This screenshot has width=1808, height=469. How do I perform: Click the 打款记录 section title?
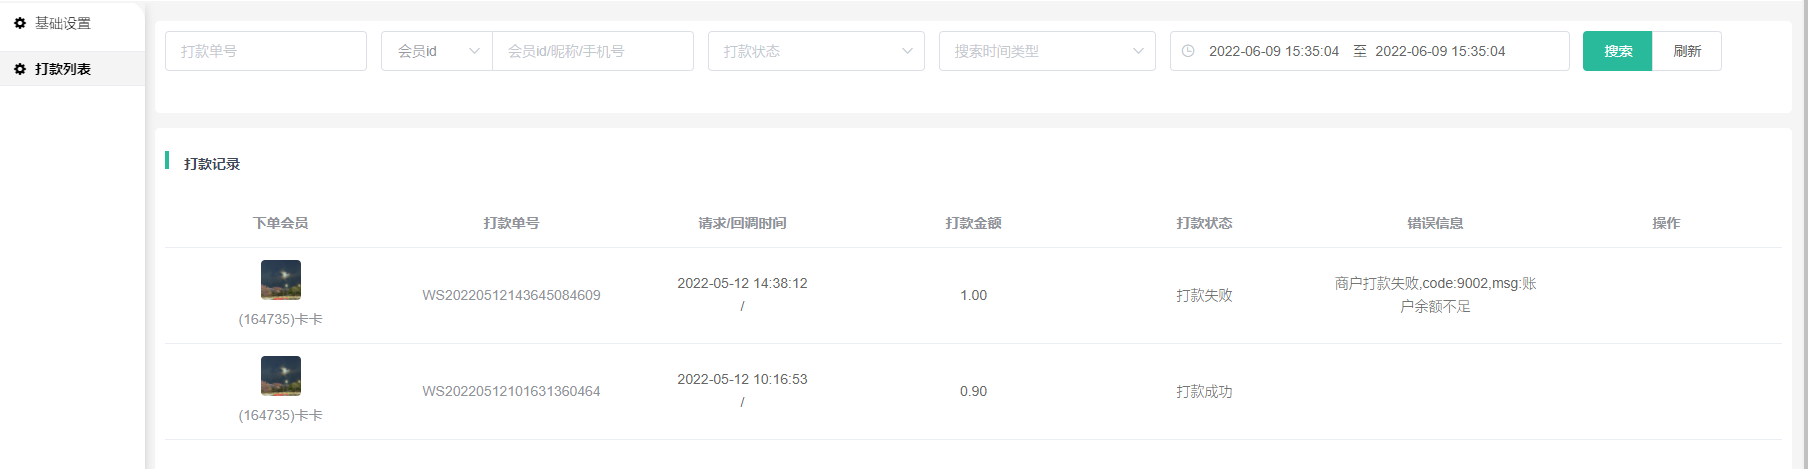coord(212,164)
